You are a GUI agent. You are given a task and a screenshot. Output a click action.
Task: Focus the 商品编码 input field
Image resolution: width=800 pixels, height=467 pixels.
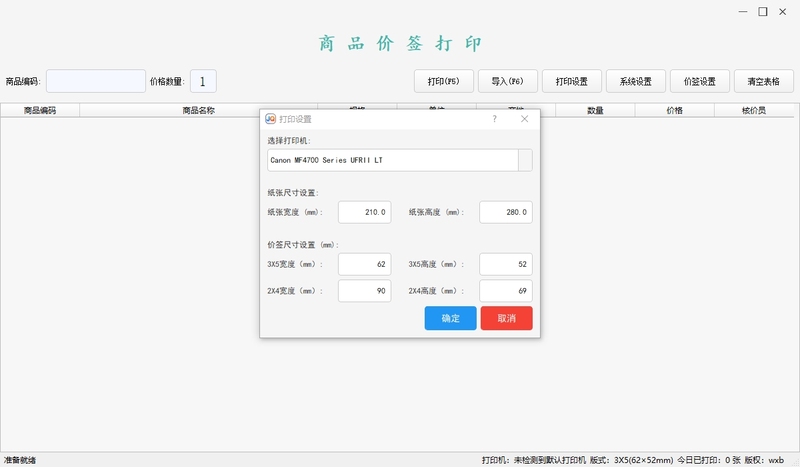pyautogui.click(x=96, y=81)
